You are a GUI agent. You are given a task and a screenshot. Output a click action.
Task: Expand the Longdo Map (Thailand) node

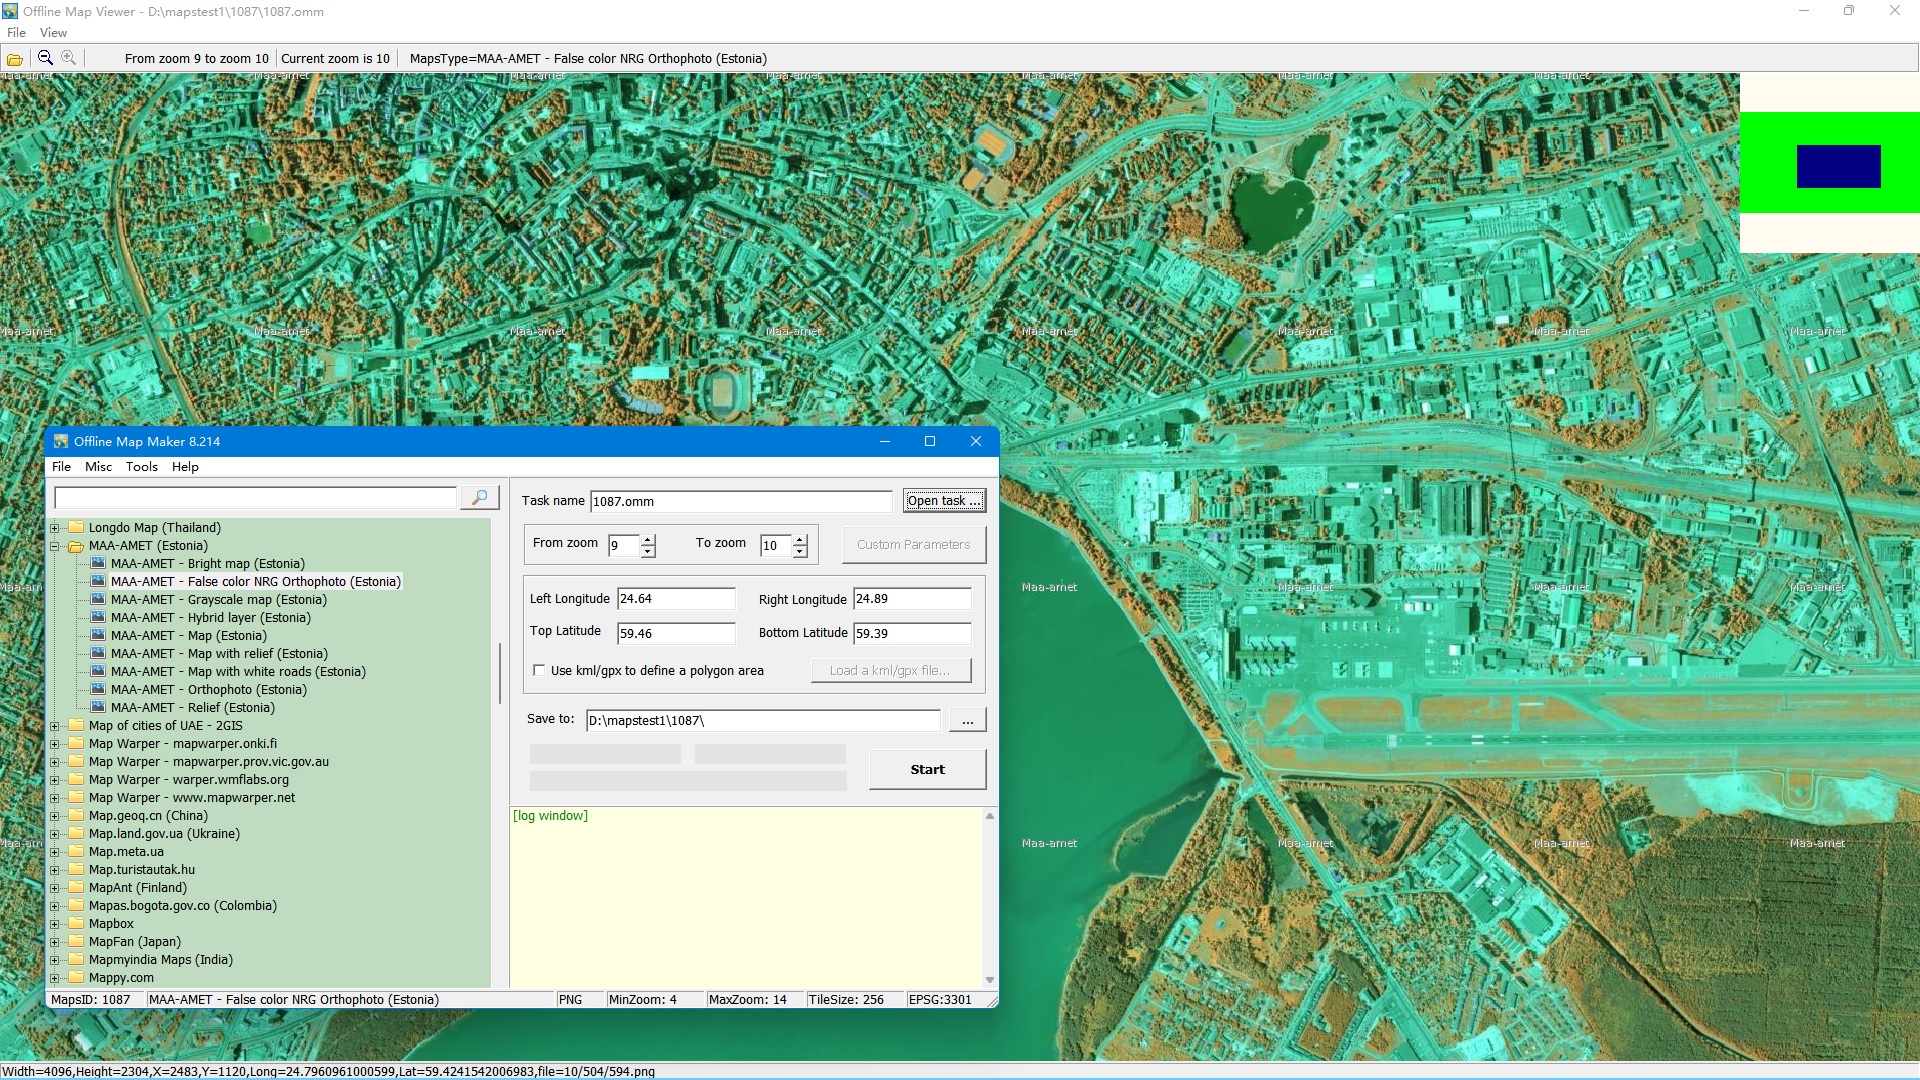tap(55, 528)
